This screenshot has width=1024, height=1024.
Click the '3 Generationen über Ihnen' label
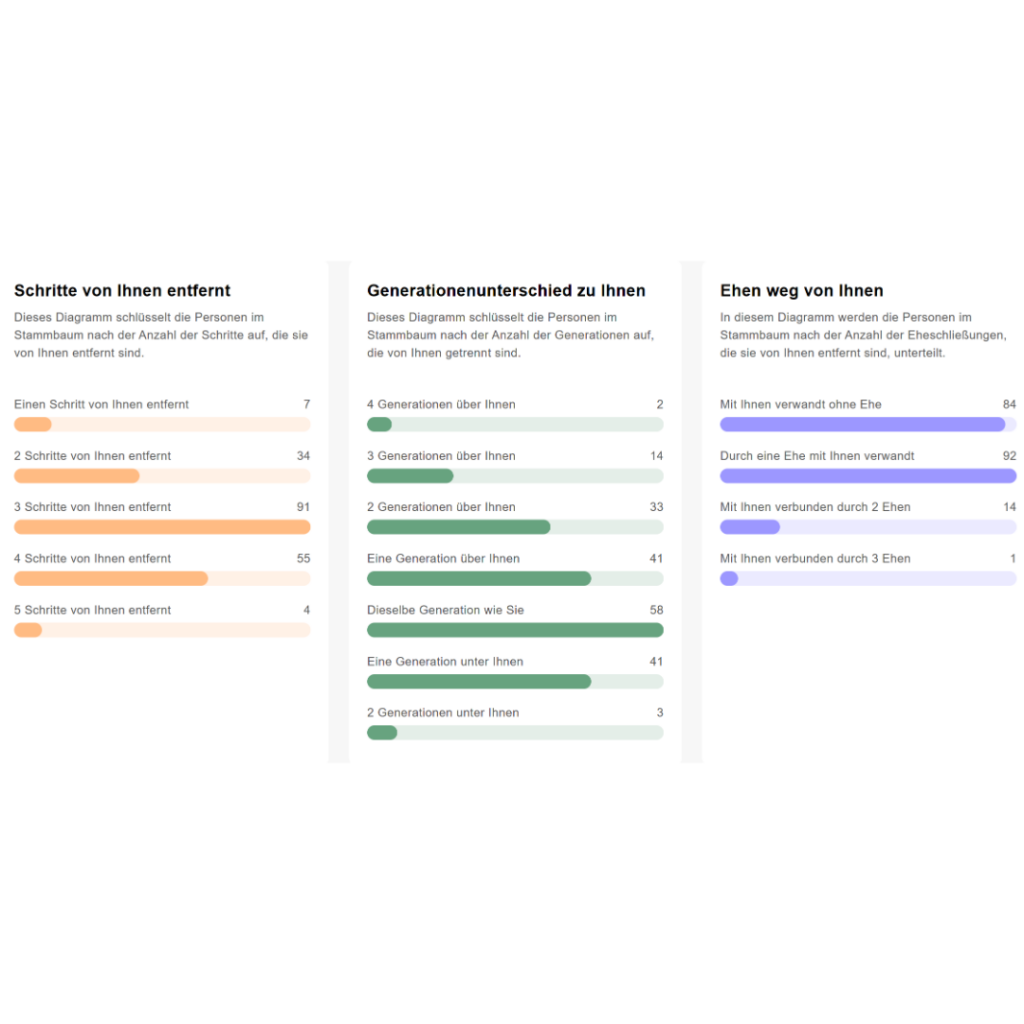(x=441, y=456)
